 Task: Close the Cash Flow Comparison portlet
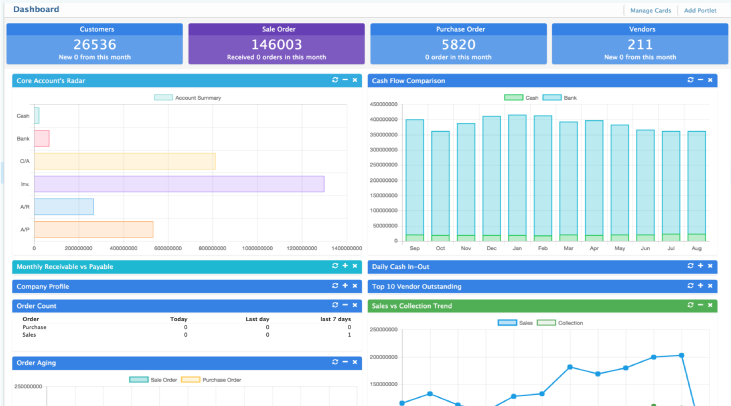[710, 80]
